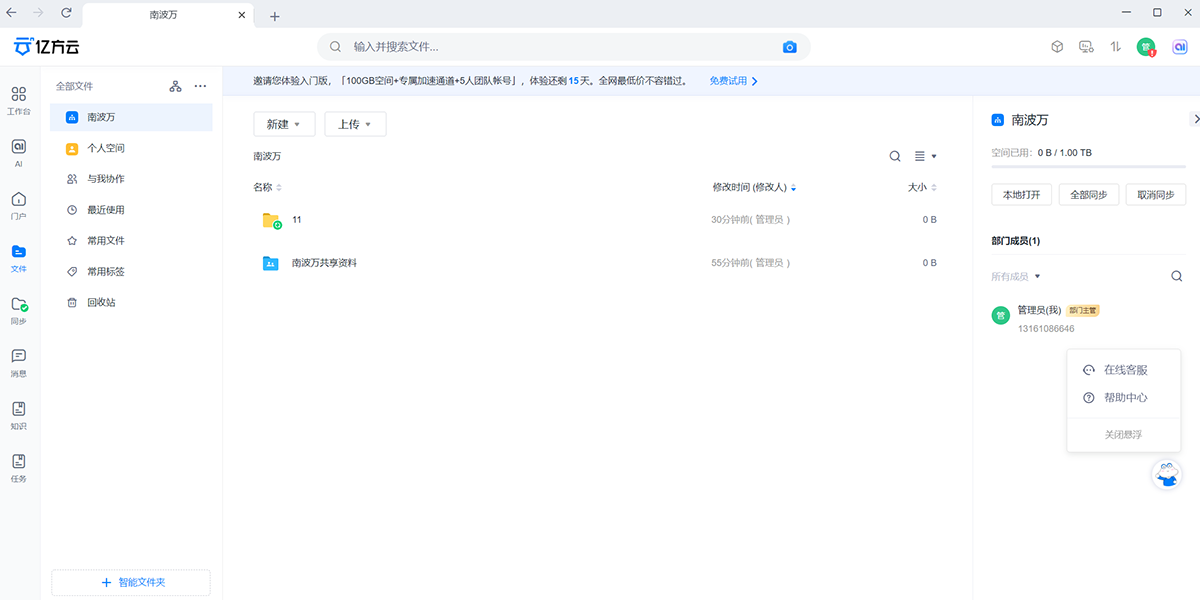Expand the 上传 dropdown
This screenshot has width=1200, height=600.
click(355, 123)
